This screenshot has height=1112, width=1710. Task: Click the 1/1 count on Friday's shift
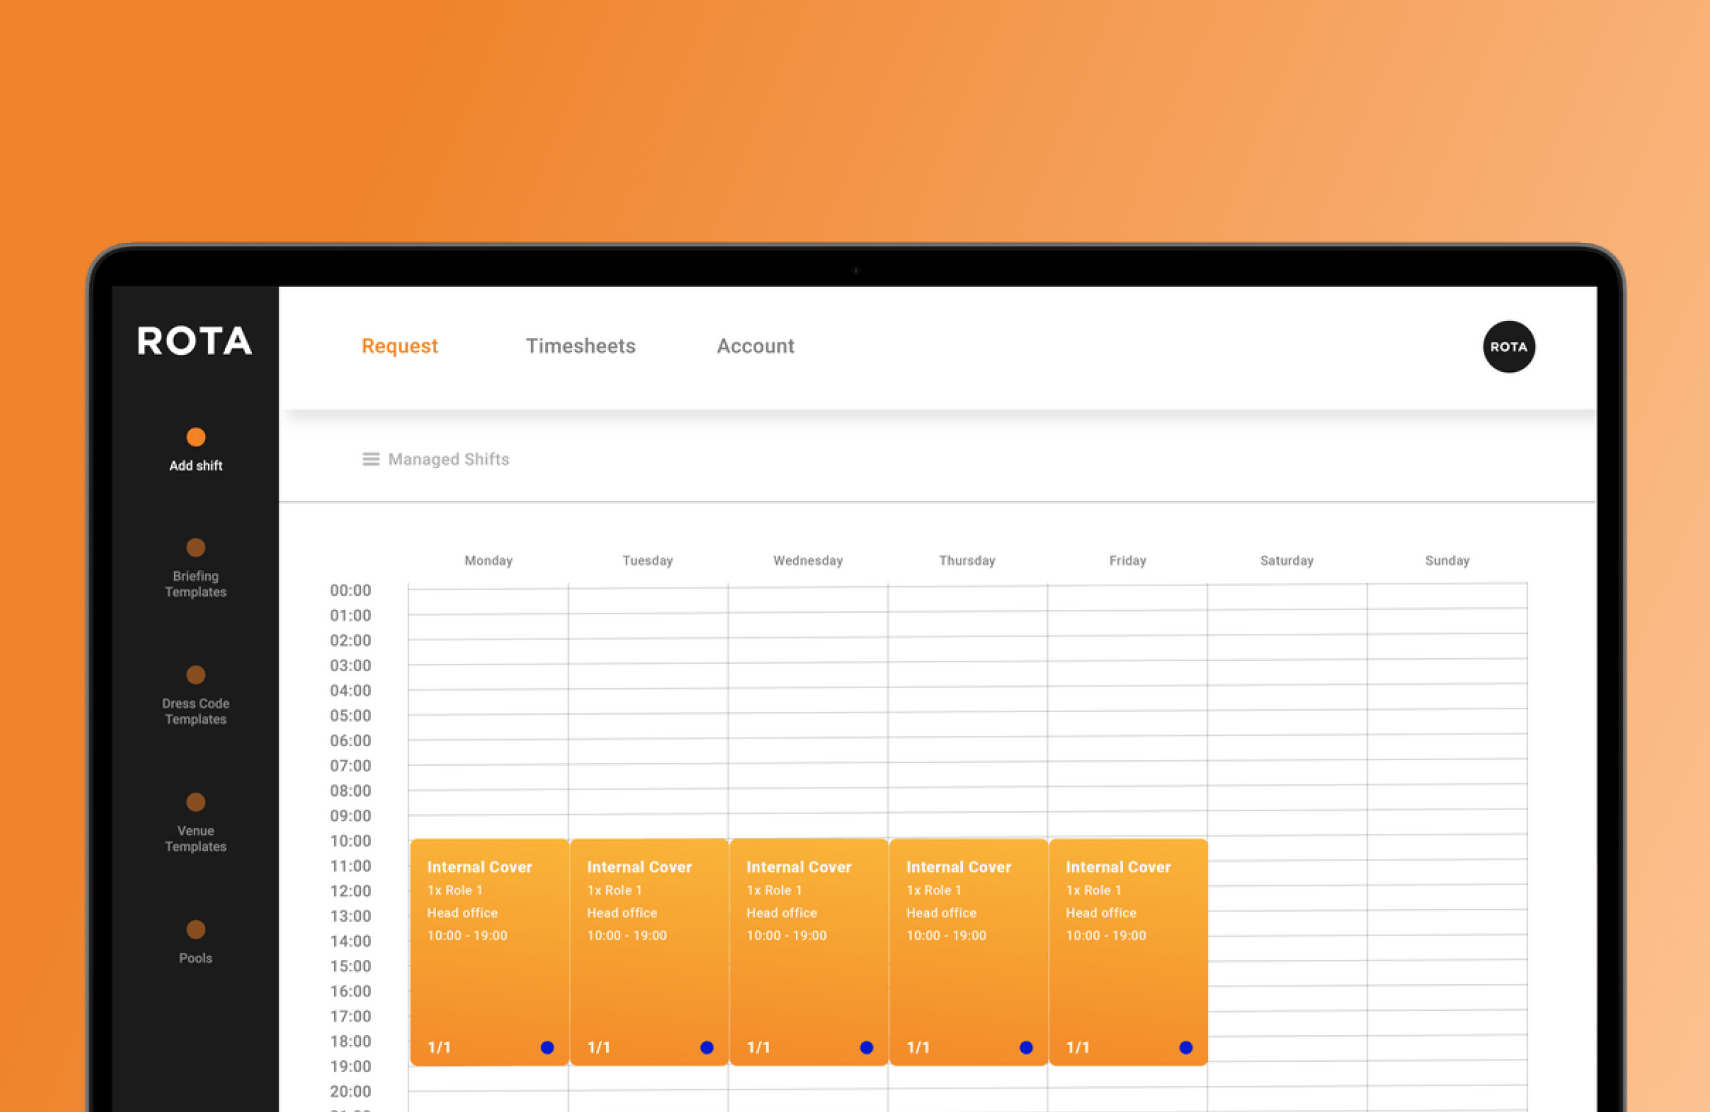coord(1078,1047)
